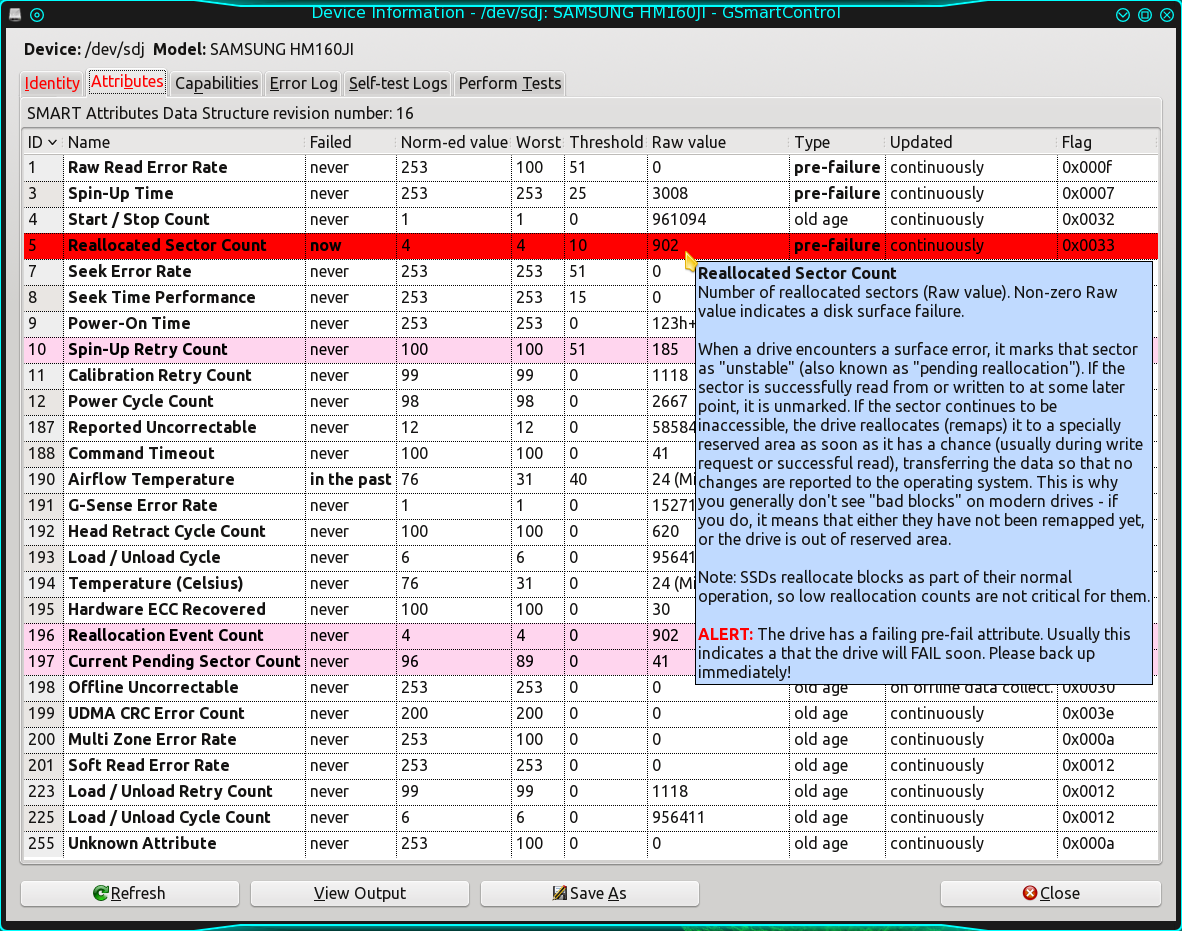Click the window menu icon in title bar
1182x931 pixels.
(x=15, y=14)
